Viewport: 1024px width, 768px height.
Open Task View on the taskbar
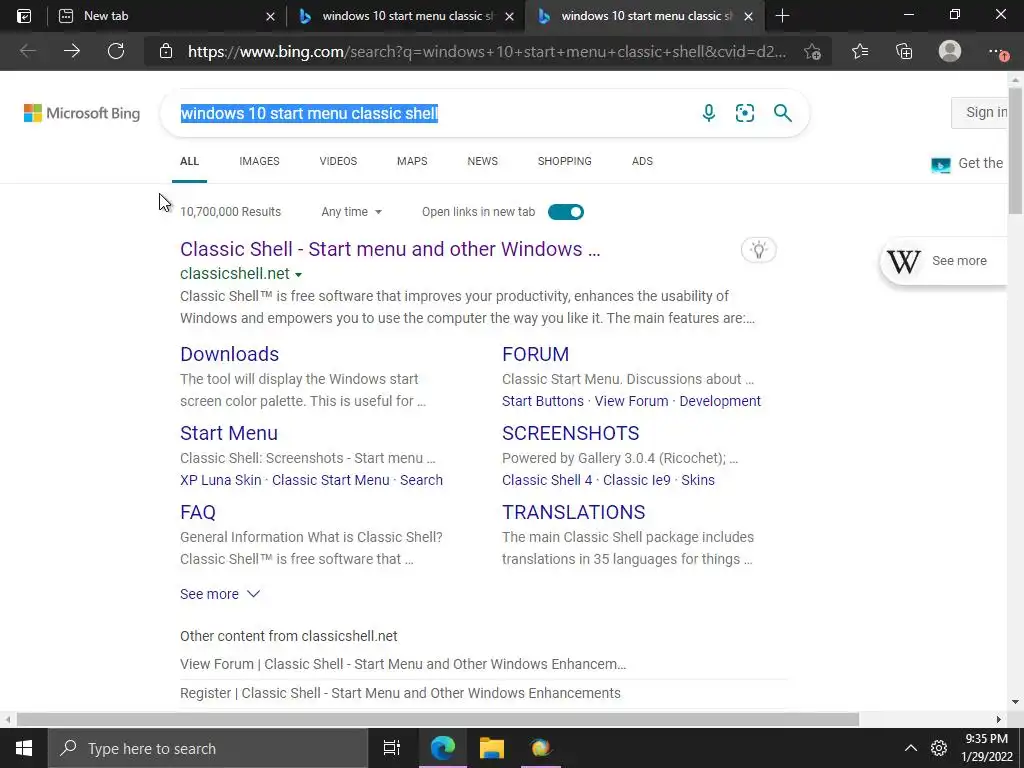(x=391, y=748)
